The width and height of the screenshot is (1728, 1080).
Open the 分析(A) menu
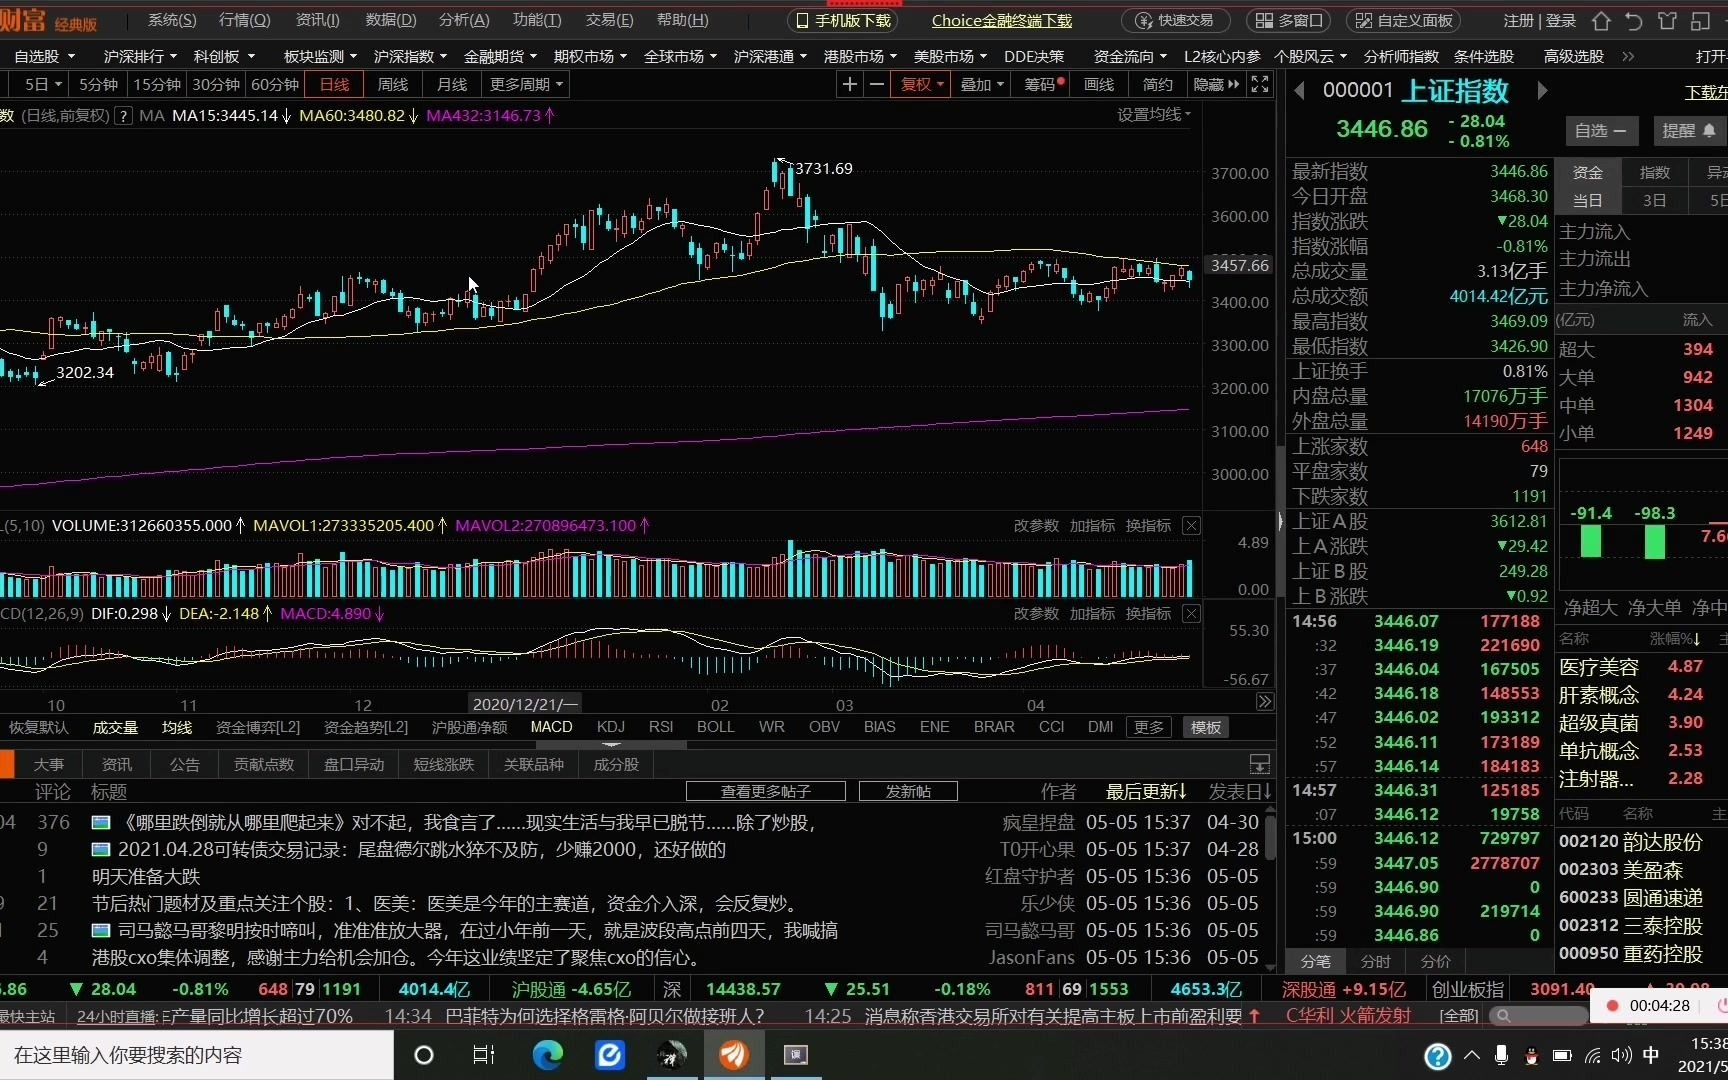pyautogui.click(x=464, y=20)
